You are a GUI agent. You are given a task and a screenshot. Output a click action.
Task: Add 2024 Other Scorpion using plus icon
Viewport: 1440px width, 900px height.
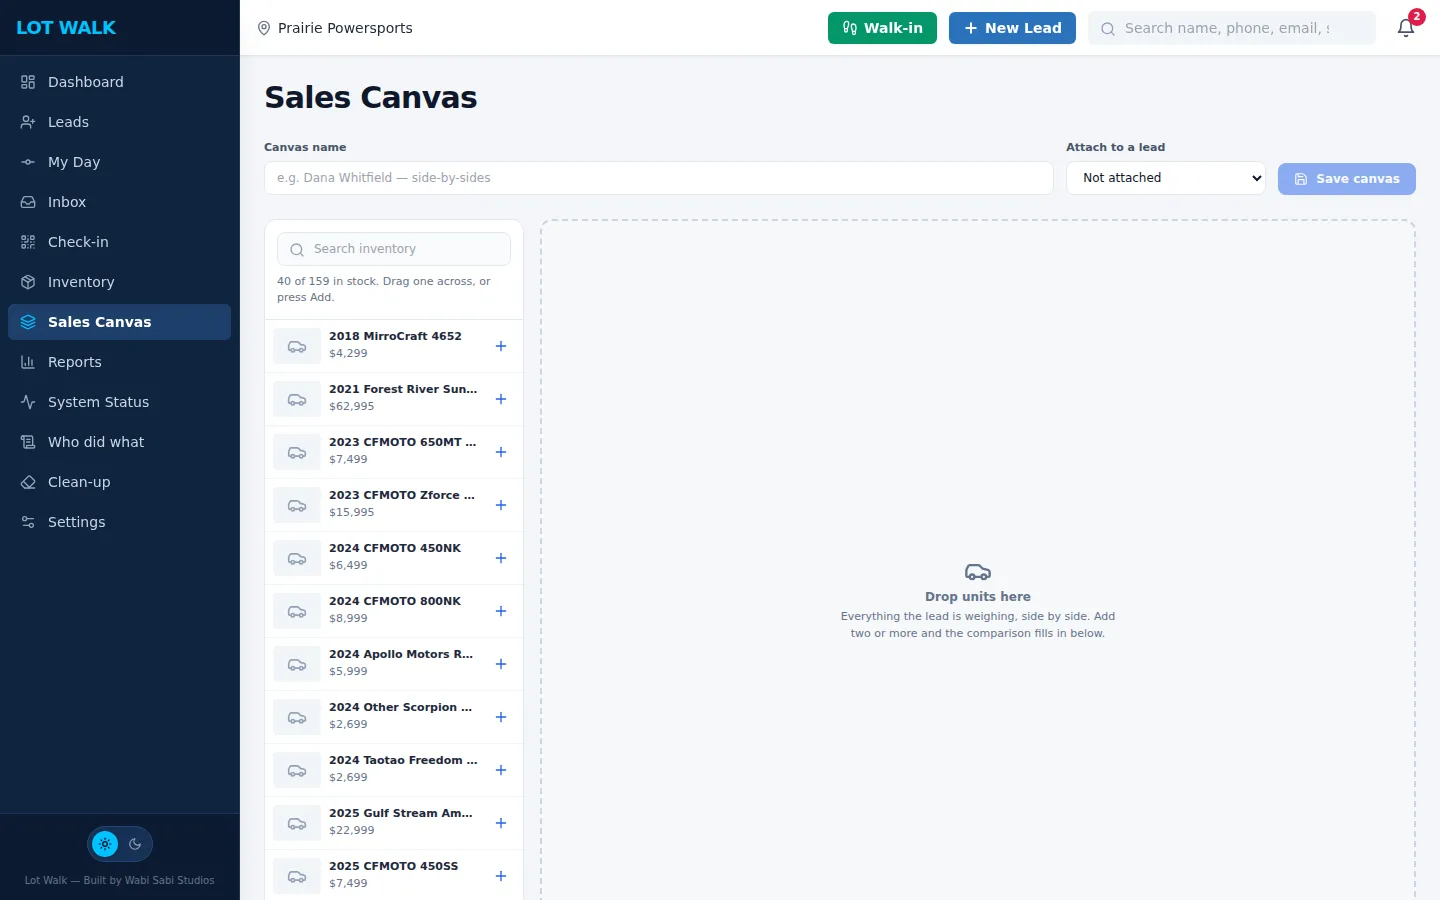pos(501,717)
